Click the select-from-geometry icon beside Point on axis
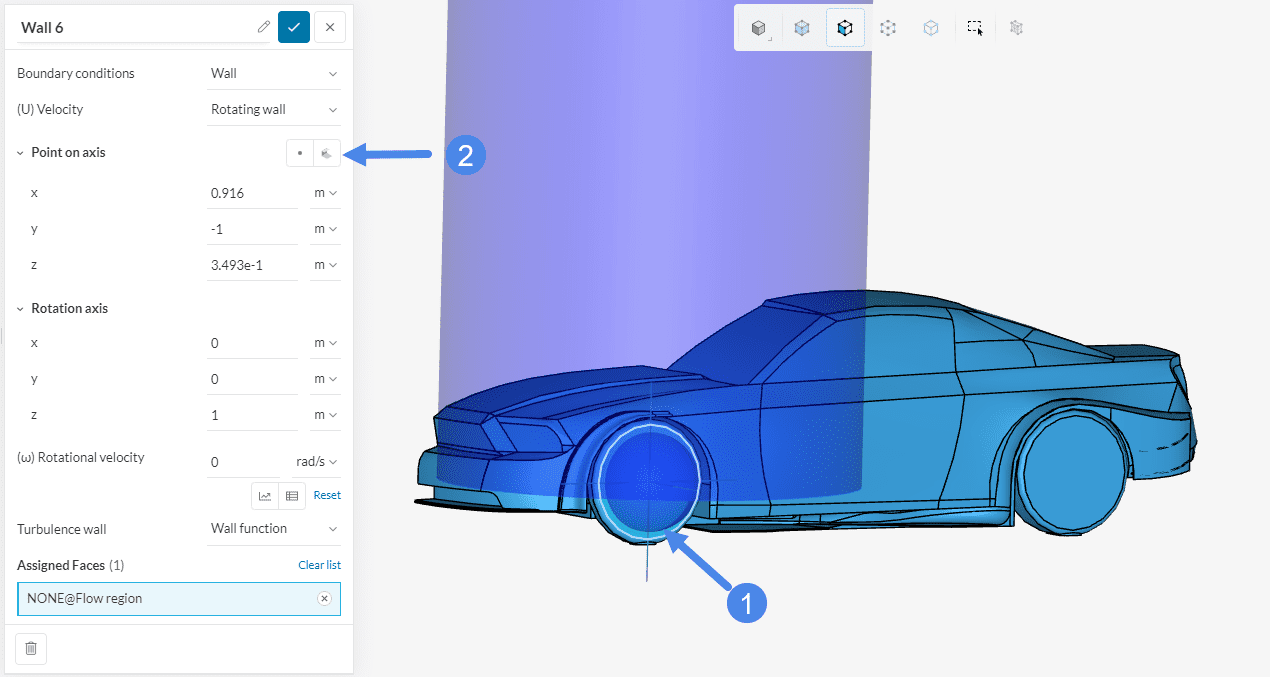 pos(327,153)
